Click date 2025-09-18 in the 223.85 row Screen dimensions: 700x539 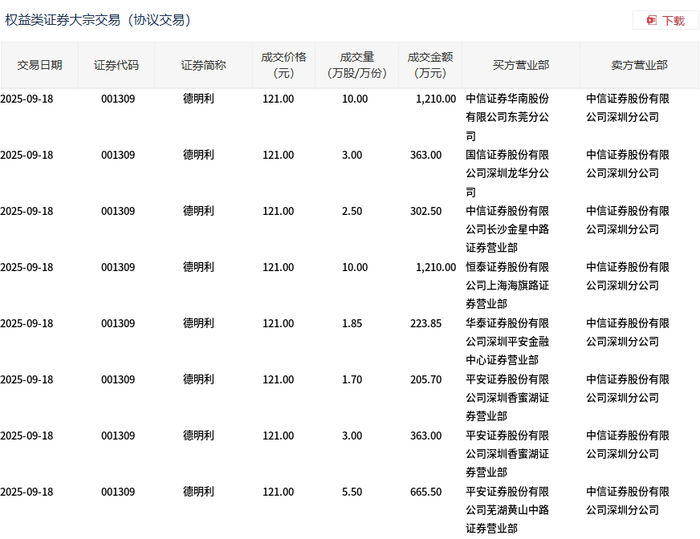[27, 323]
